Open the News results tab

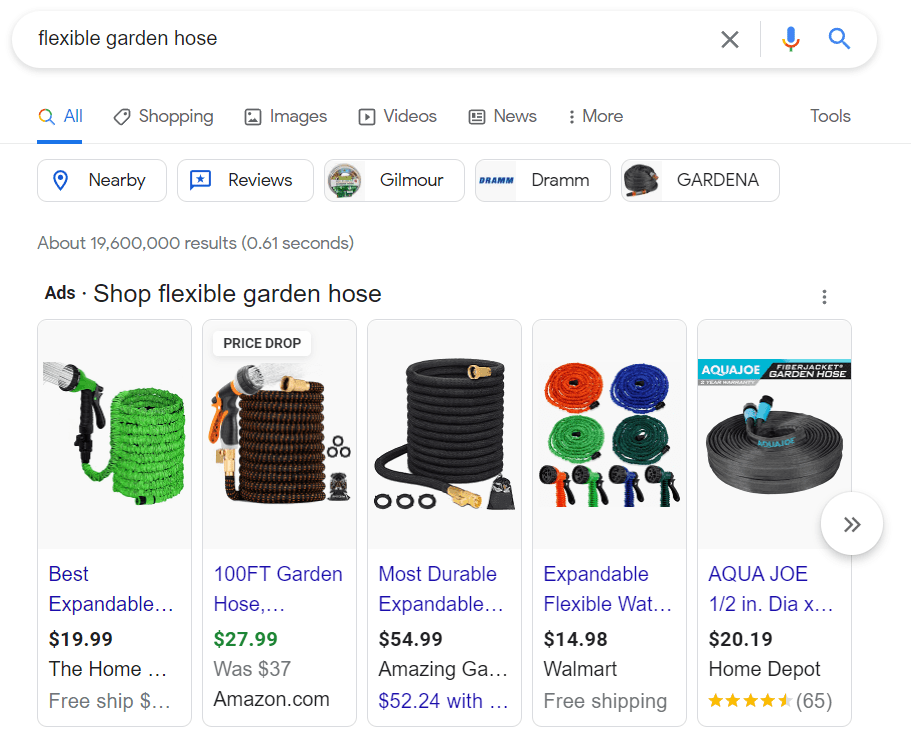point(503,117)
